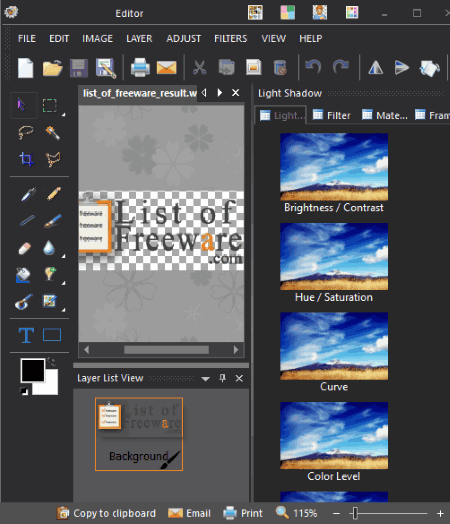
Task: Print using the toolbar printer icon
Action: 140,68
